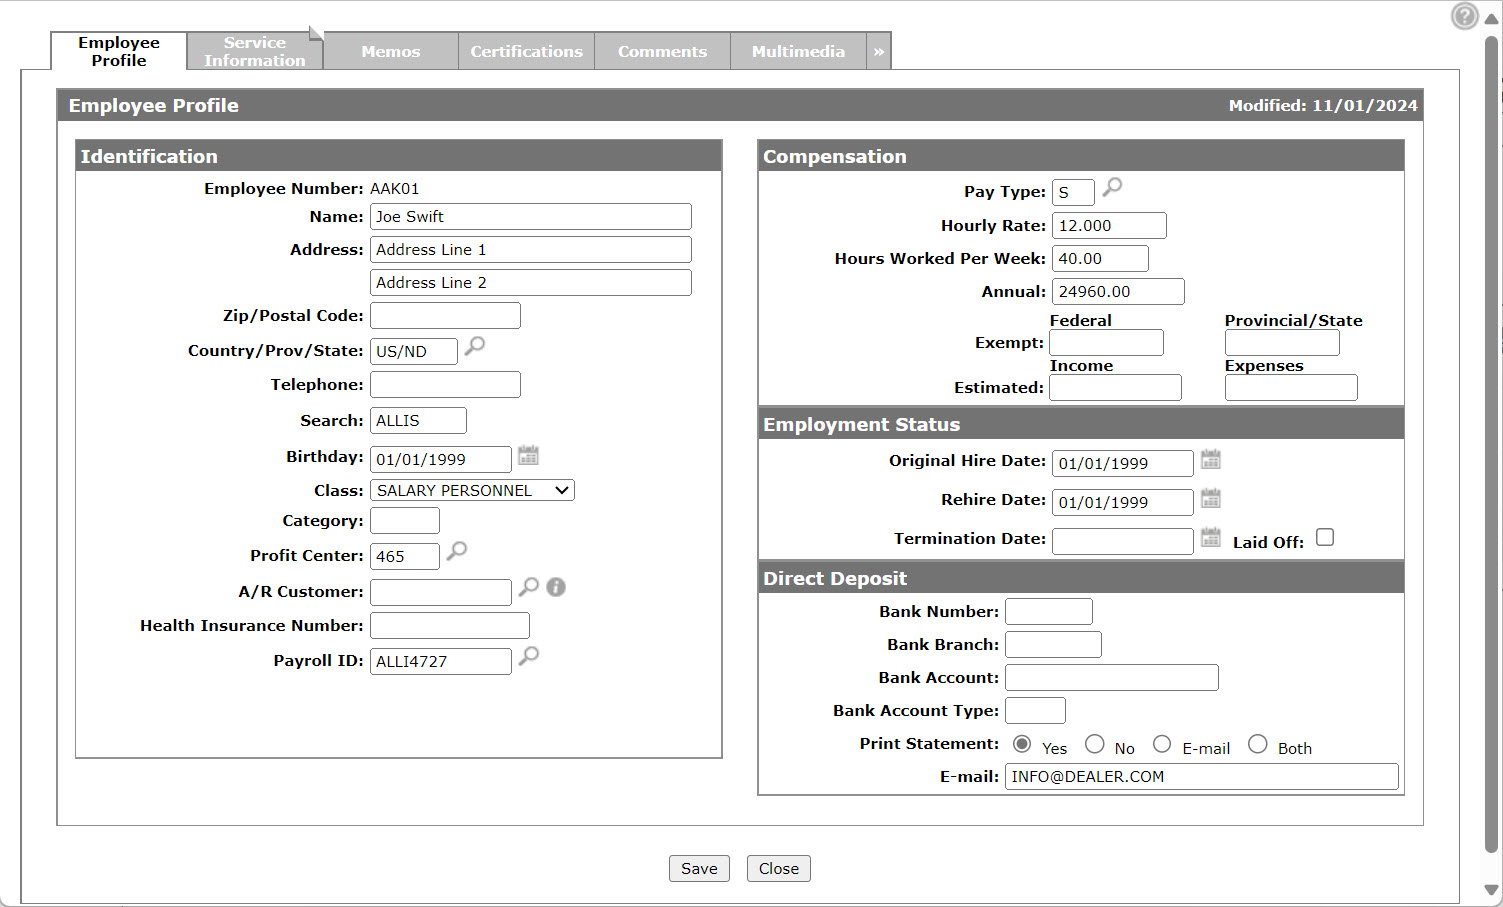Click the Health Insurance Number field

pos(450,625)
